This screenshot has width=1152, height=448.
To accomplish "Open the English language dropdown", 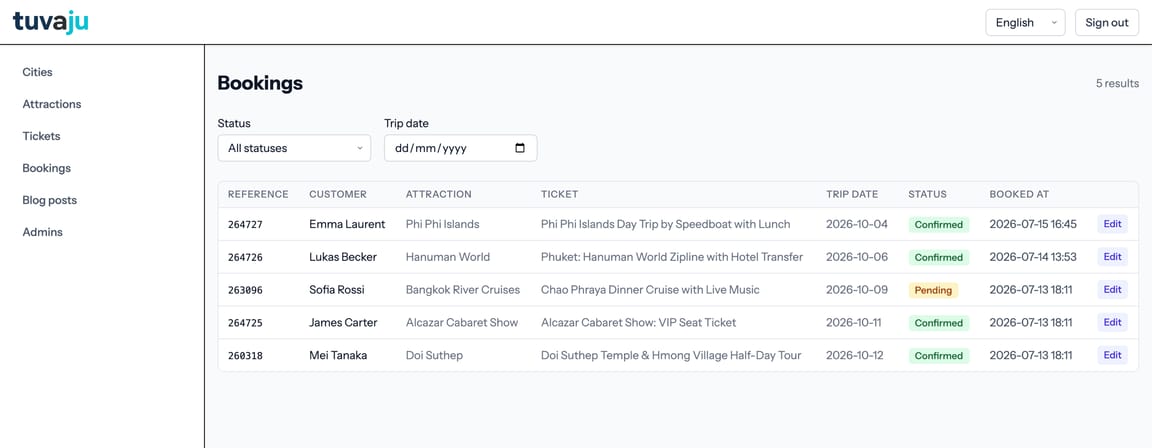I will coord(1025,23).
